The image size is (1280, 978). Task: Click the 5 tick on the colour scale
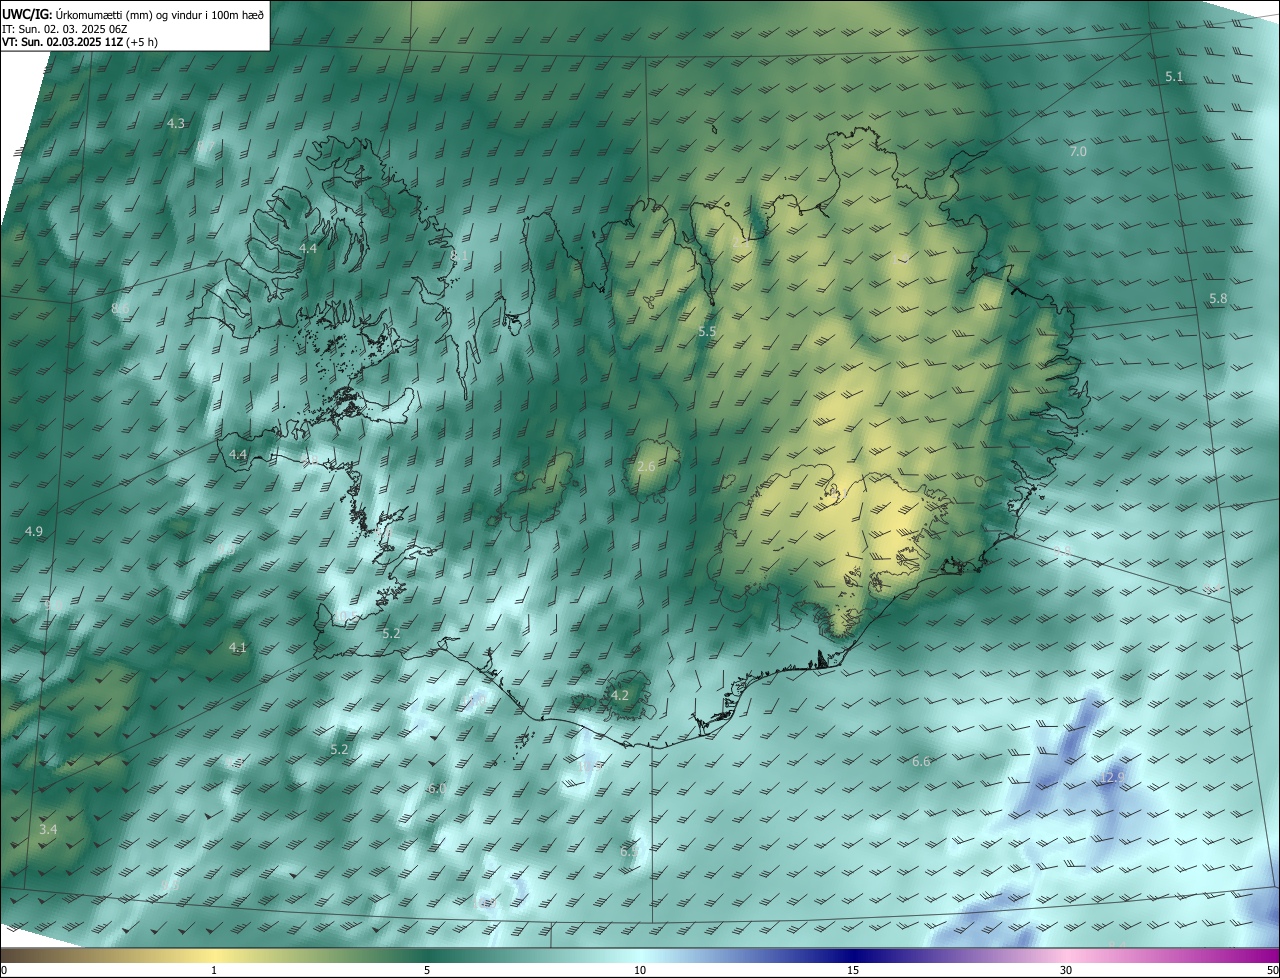427,971
